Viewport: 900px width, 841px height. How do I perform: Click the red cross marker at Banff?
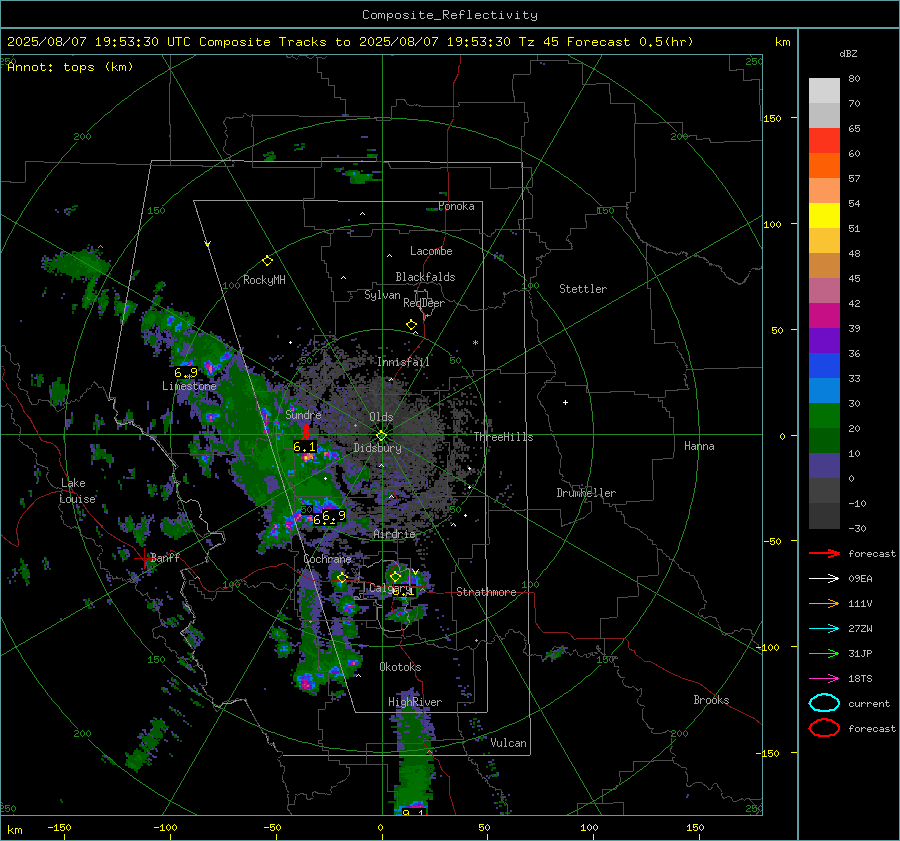[x=143, y=558]
